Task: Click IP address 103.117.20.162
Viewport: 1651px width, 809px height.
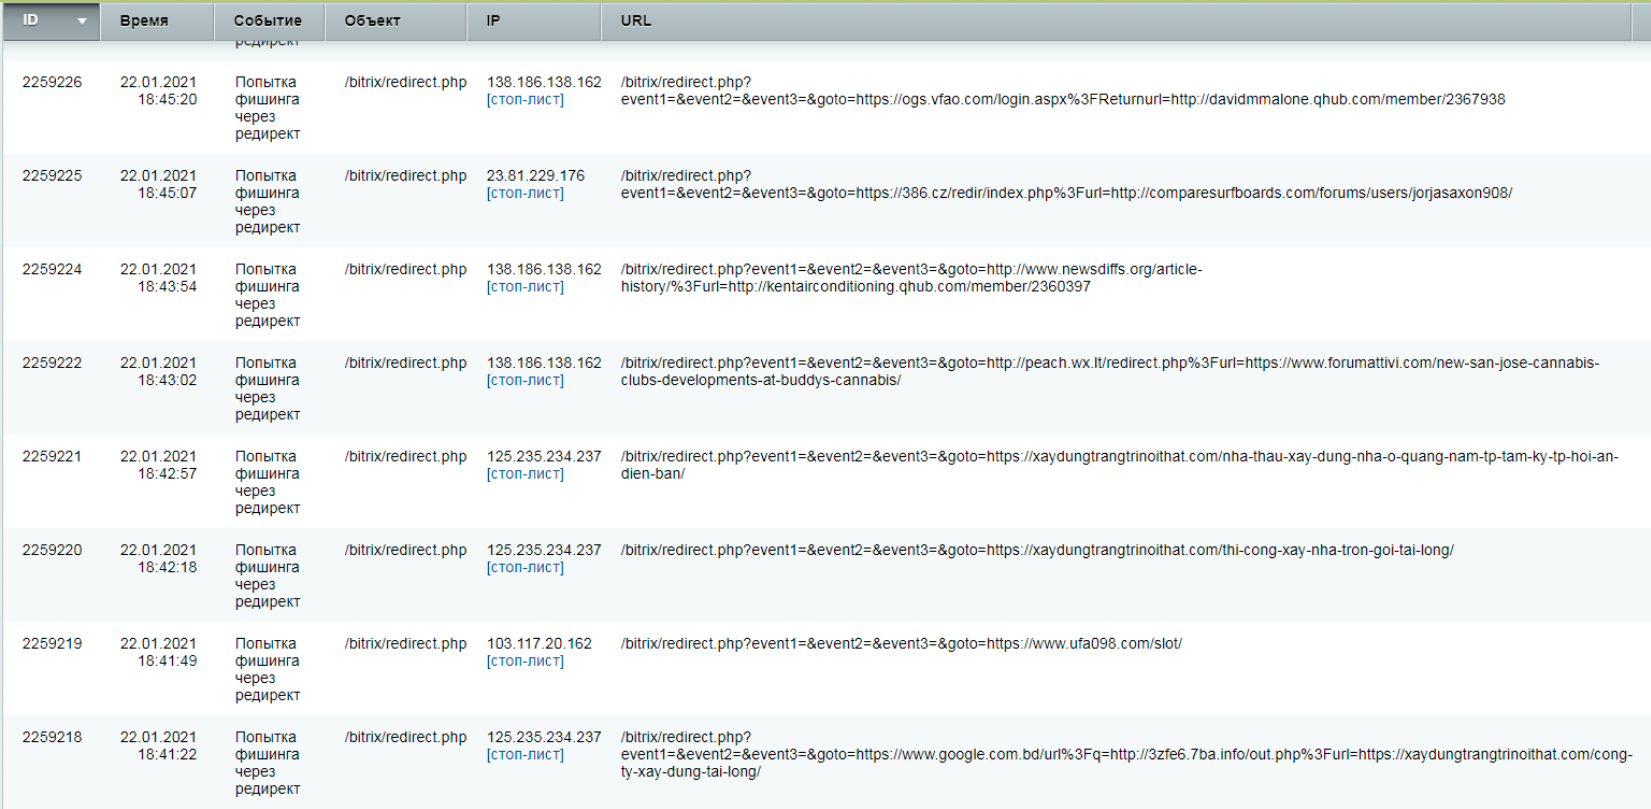Action: click(x=539, y=644)
